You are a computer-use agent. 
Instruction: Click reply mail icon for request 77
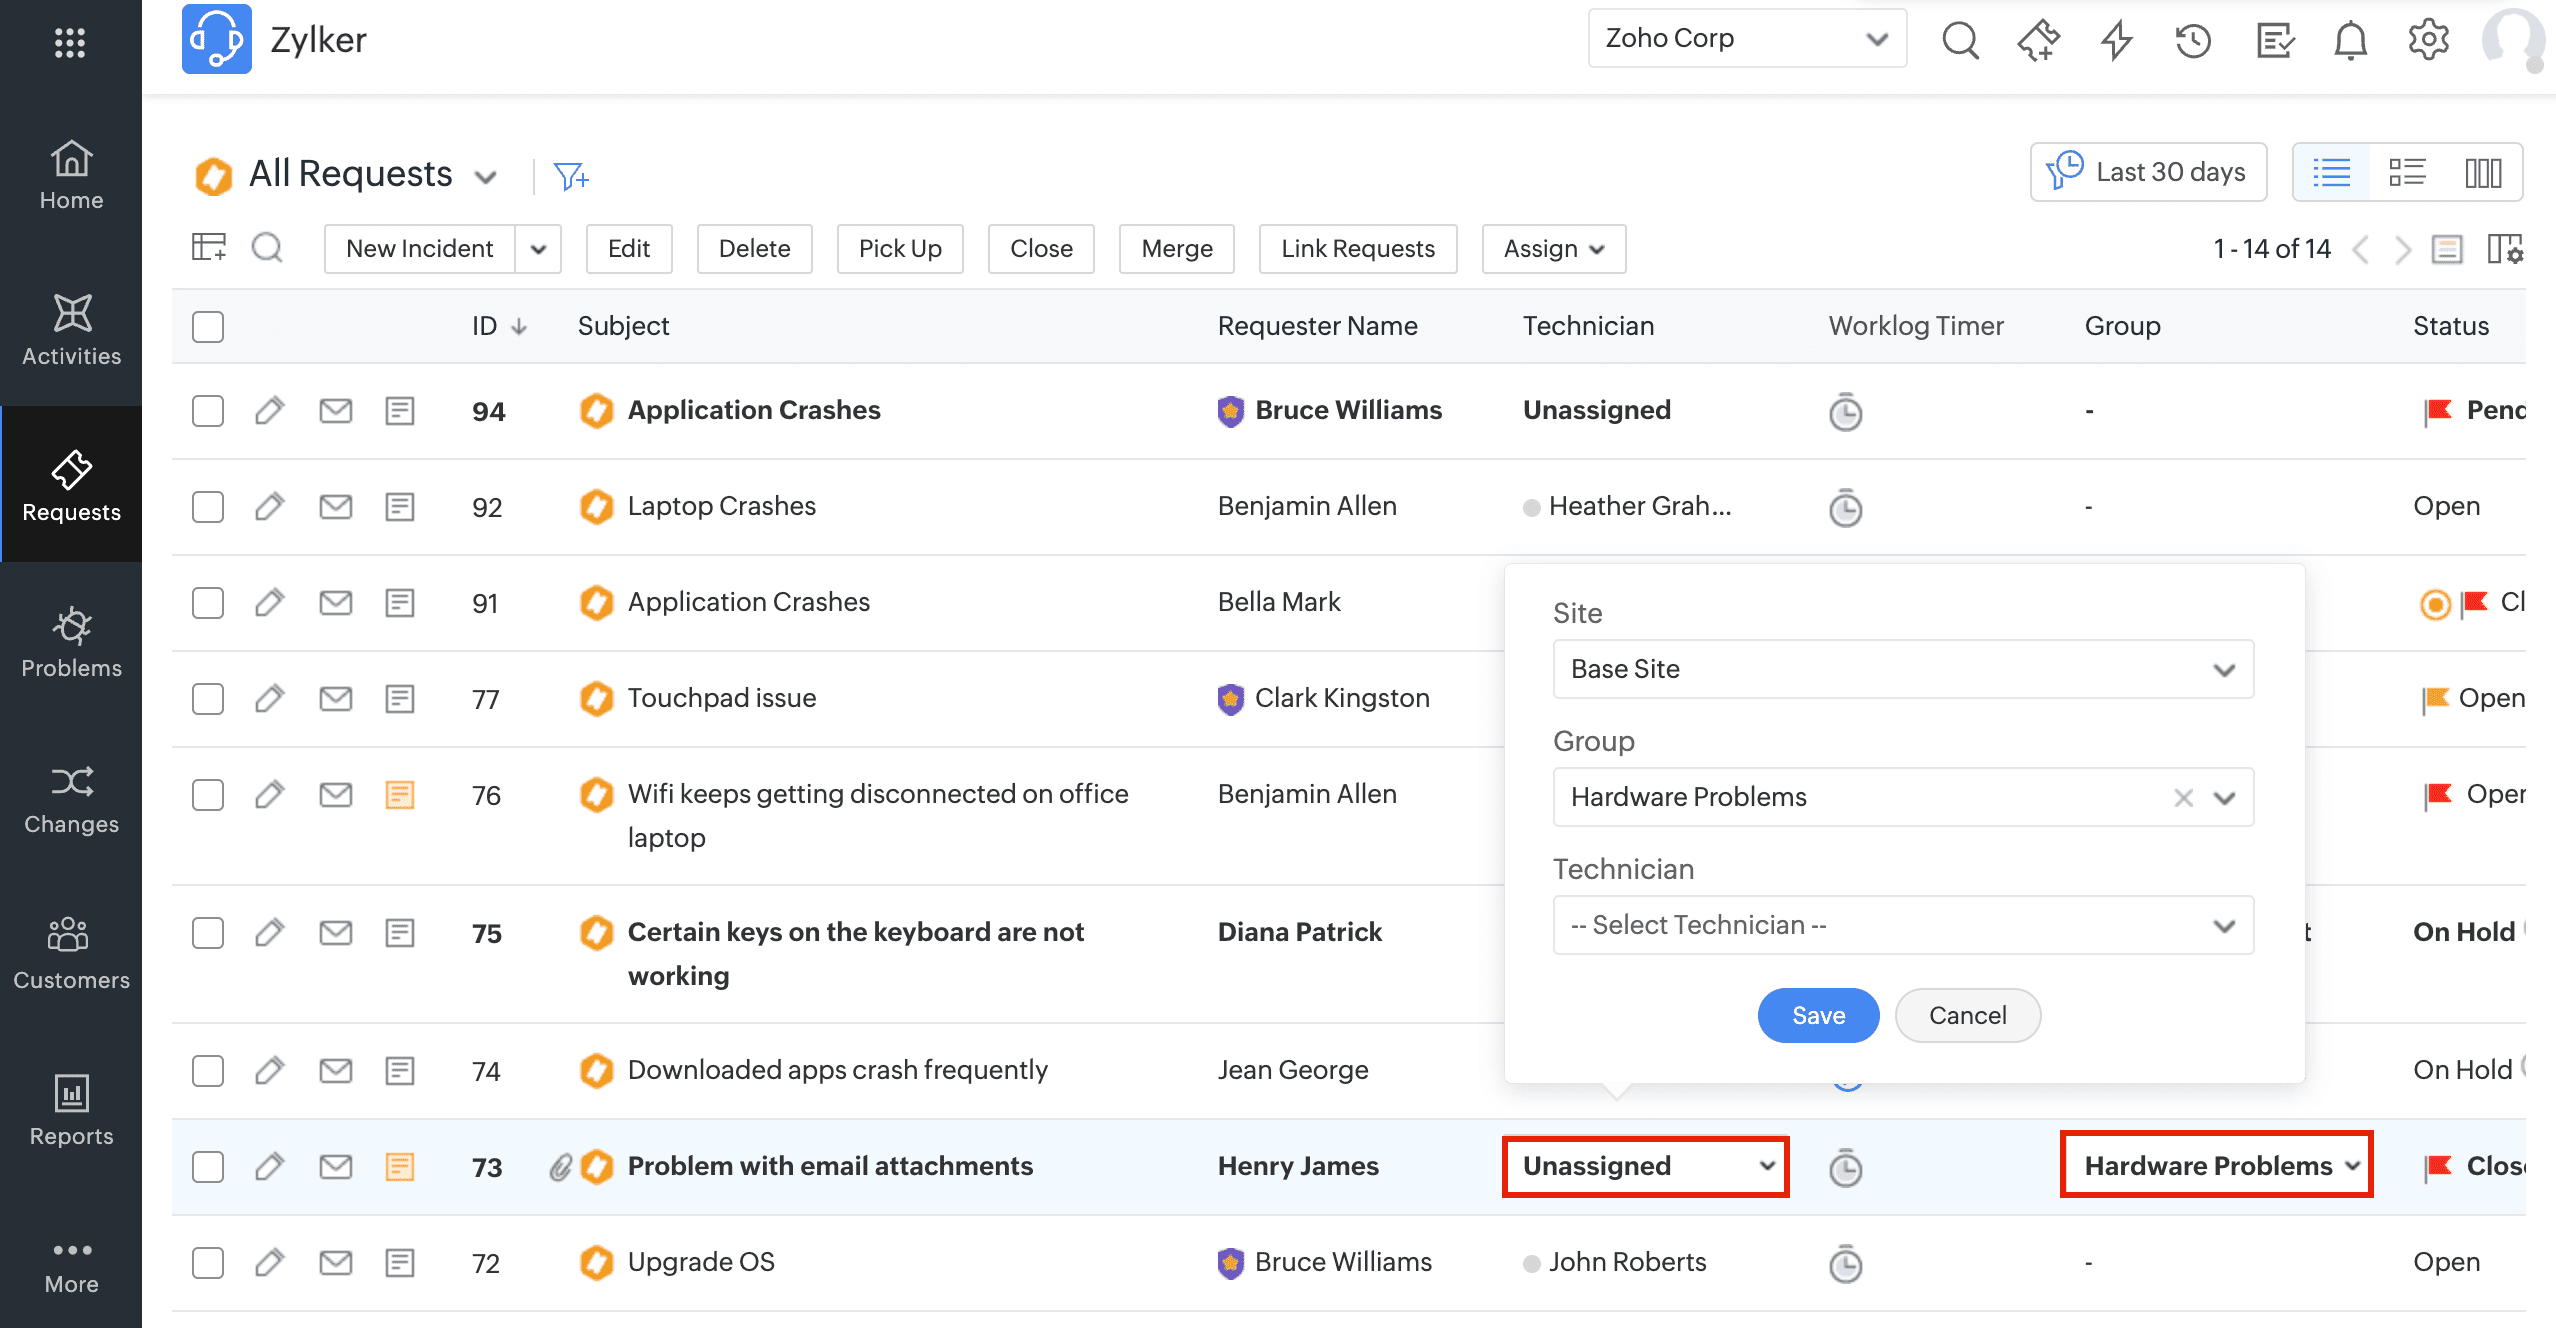pos(335,699)
